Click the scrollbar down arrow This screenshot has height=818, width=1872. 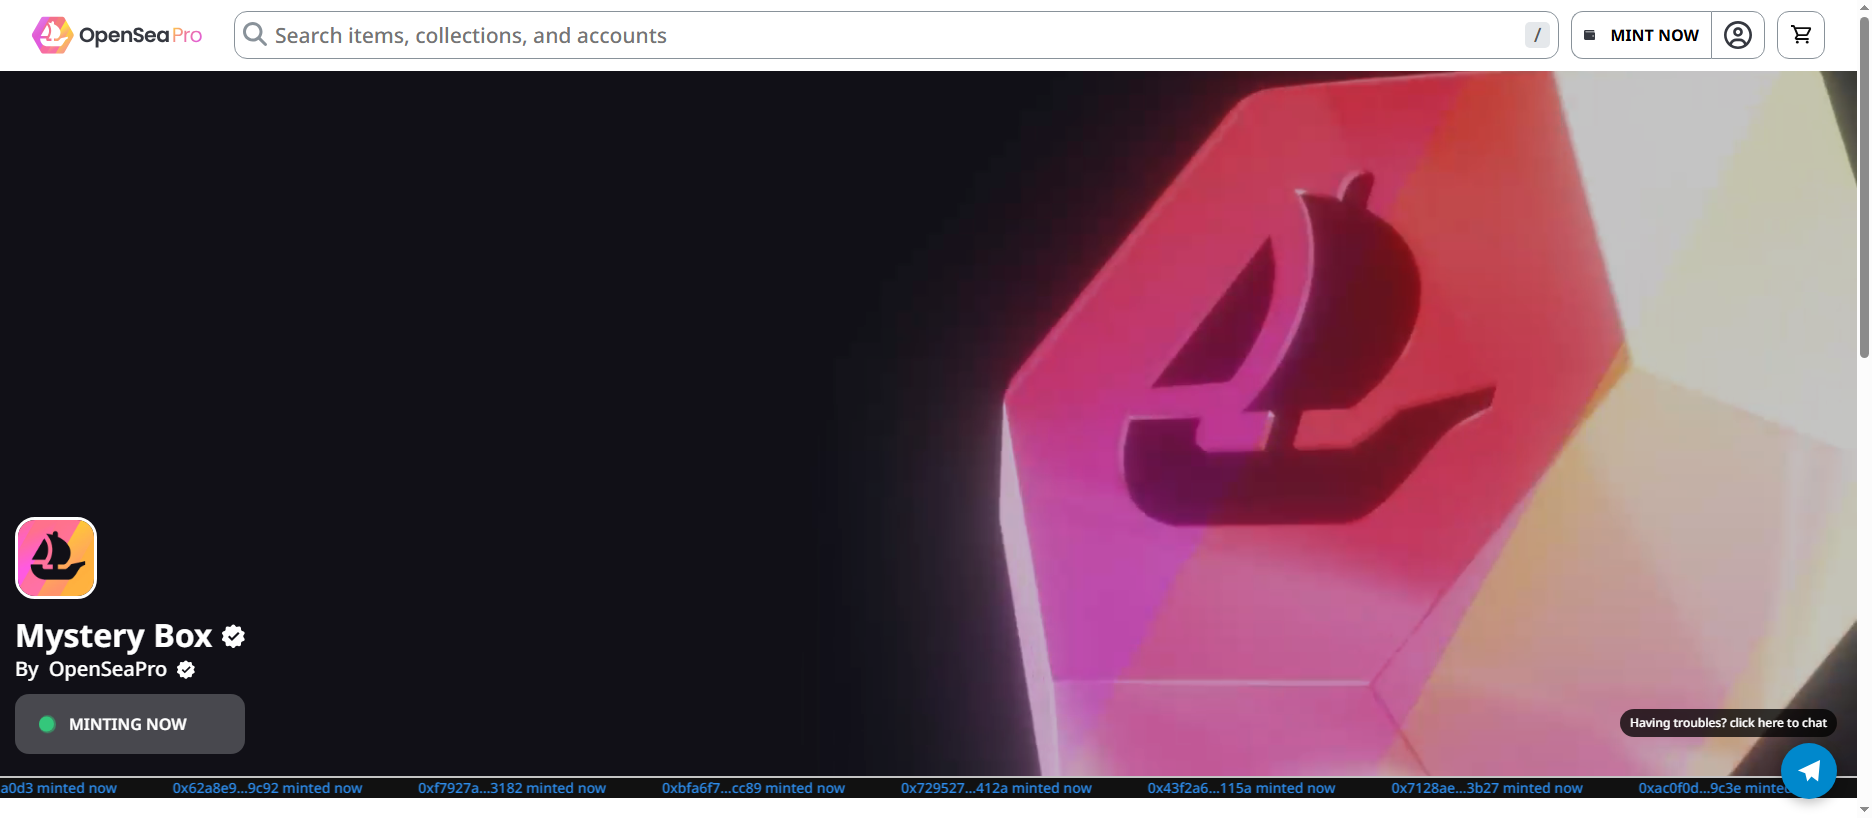(x=1864, y=809)
